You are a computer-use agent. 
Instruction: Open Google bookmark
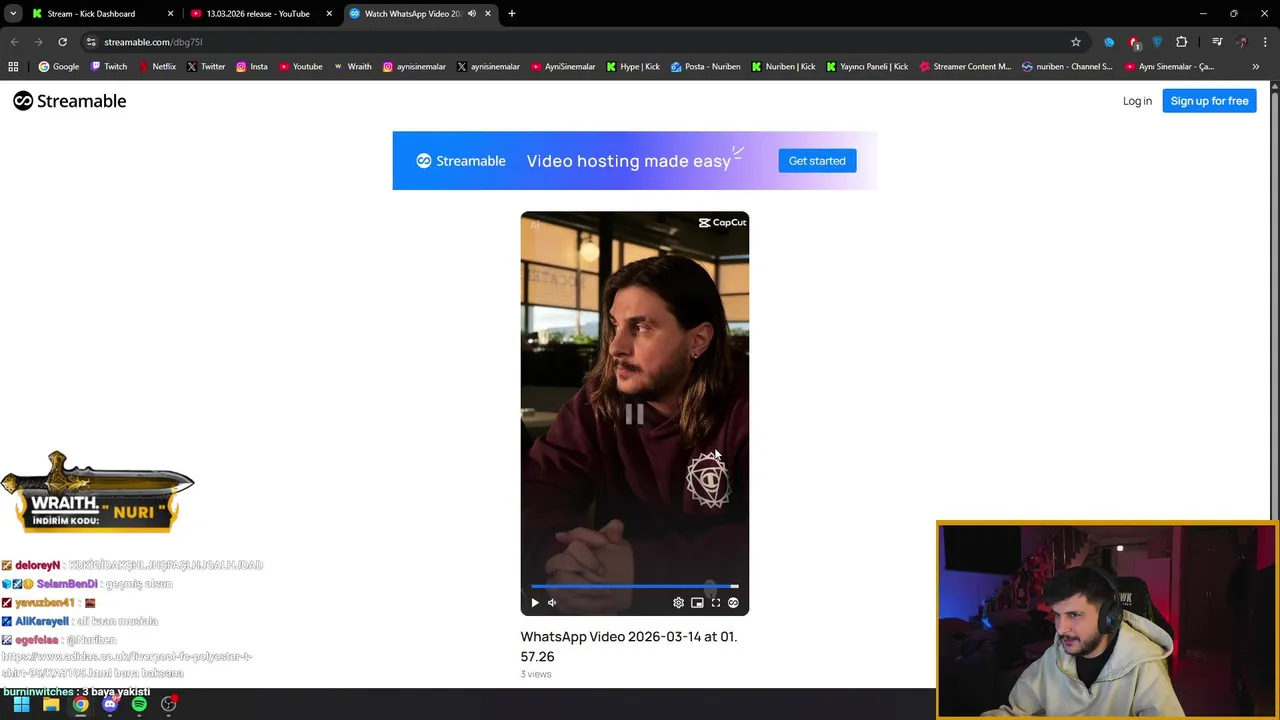(x=59, y=67)
